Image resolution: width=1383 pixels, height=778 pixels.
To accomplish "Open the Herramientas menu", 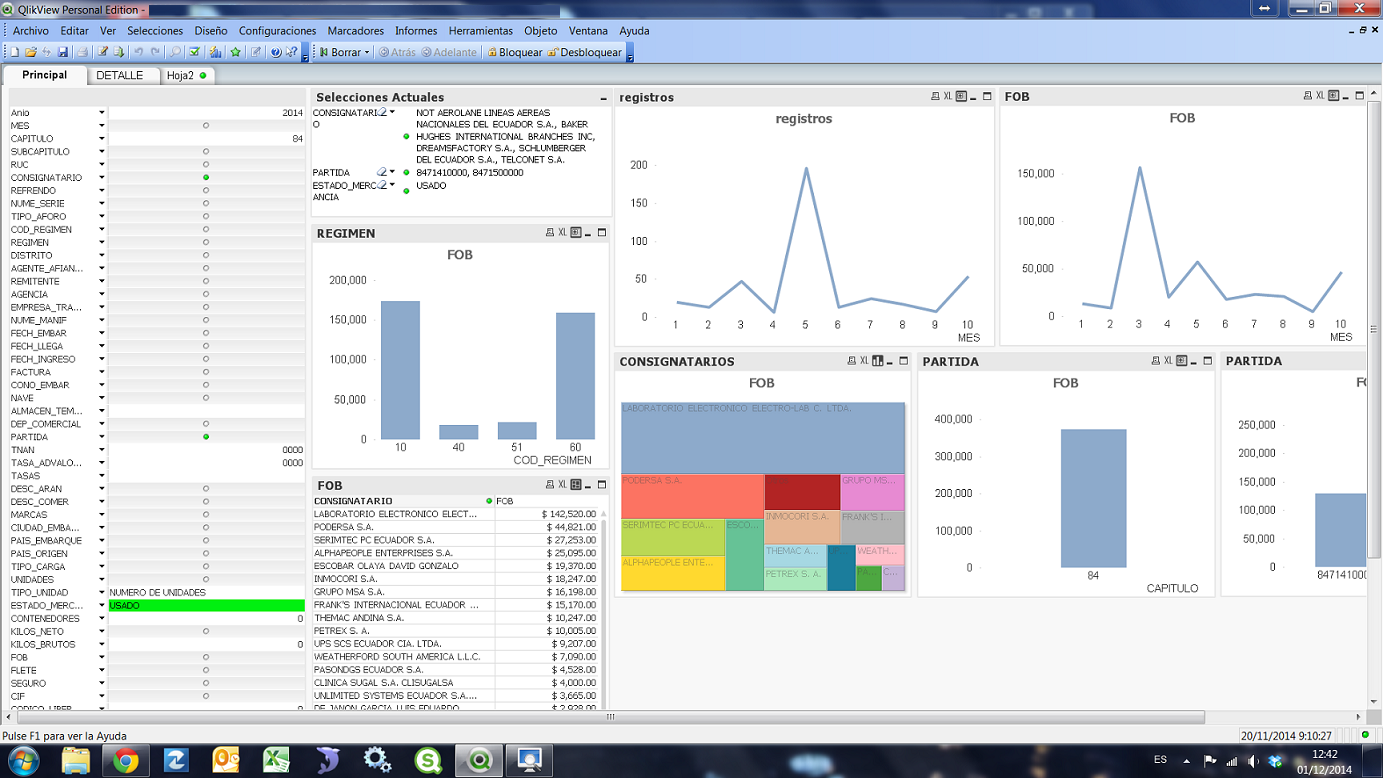I will (x=480, y=31).
